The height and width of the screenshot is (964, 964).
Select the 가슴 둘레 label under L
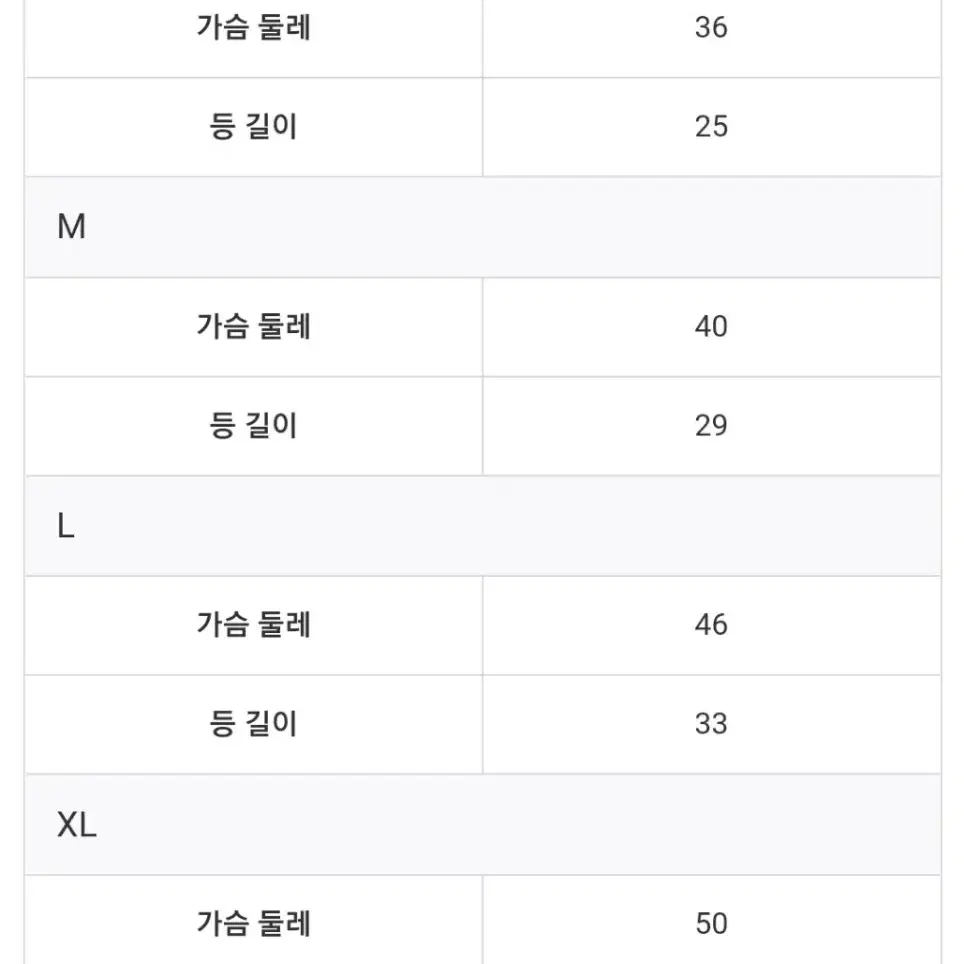click(253, 625)
